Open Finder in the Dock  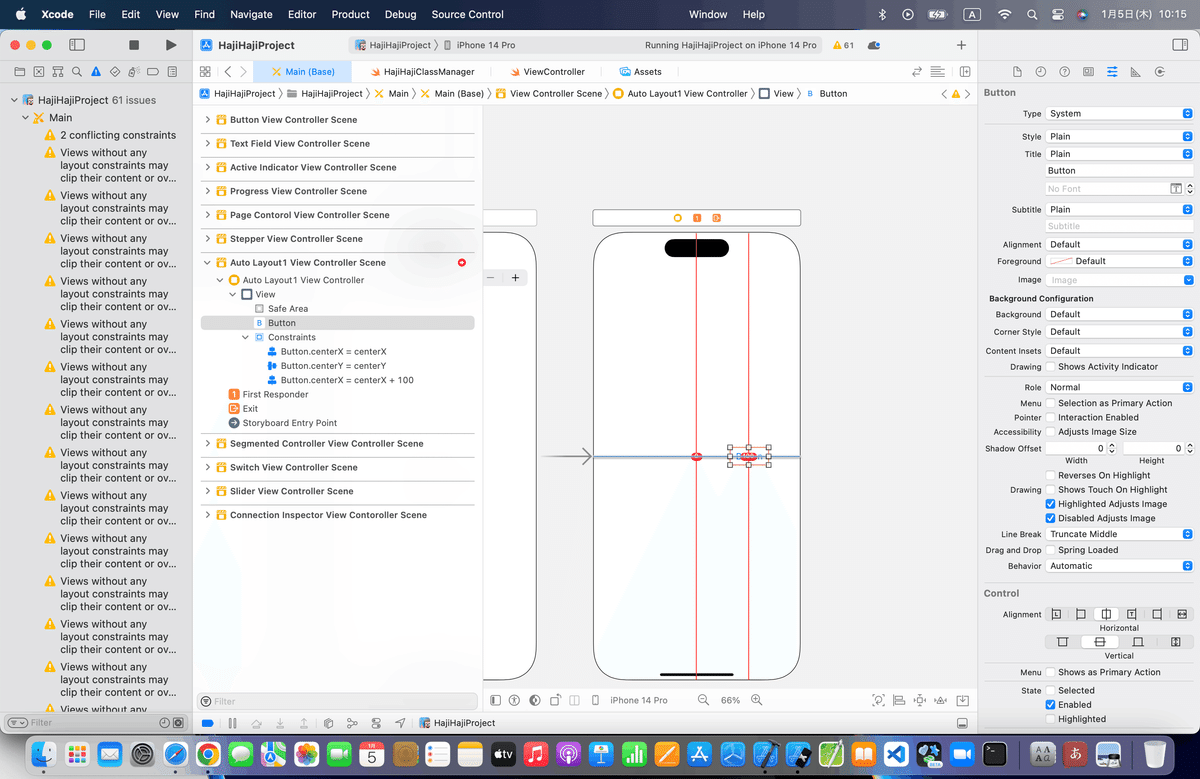(x=43, y=753)
